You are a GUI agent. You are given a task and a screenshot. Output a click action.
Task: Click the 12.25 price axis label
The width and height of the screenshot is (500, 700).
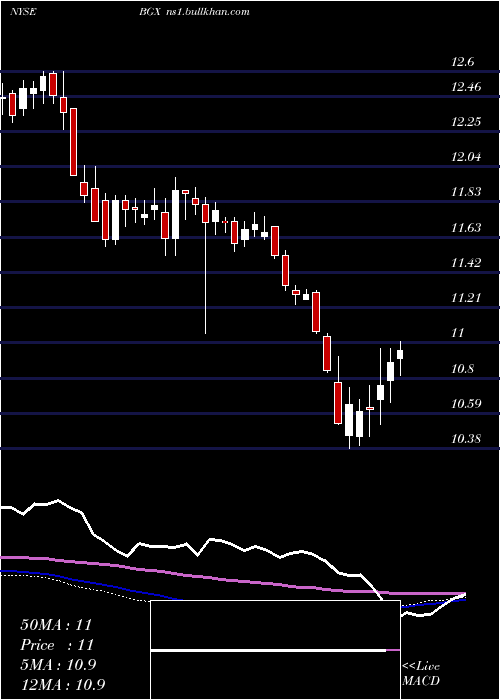(466, 121)
